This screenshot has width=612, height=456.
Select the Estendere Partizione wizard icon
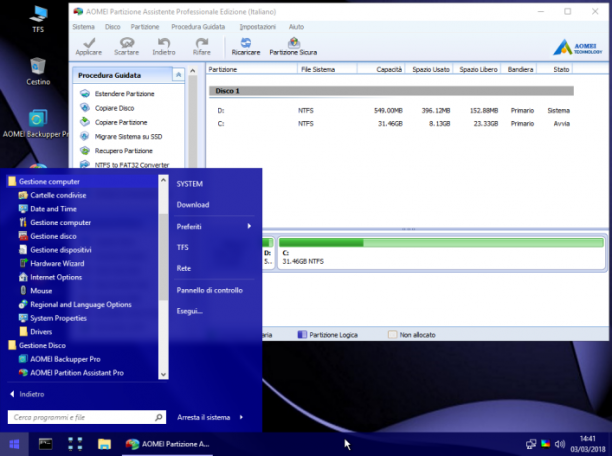coord(85,94)
